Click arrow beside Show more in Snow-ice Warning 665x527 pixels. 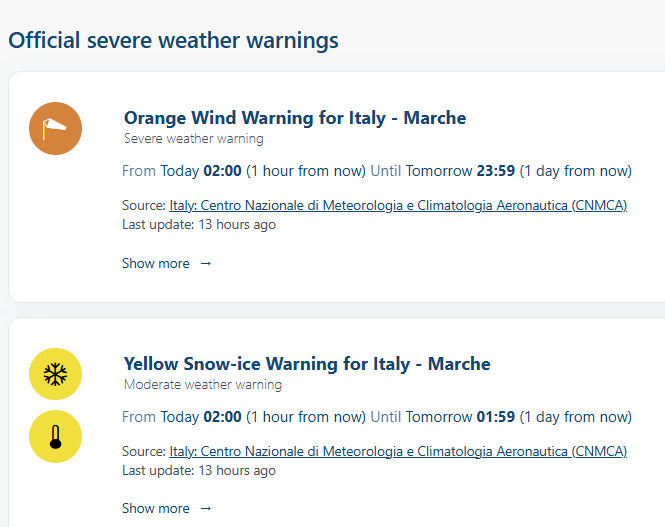tap(206, 509)
